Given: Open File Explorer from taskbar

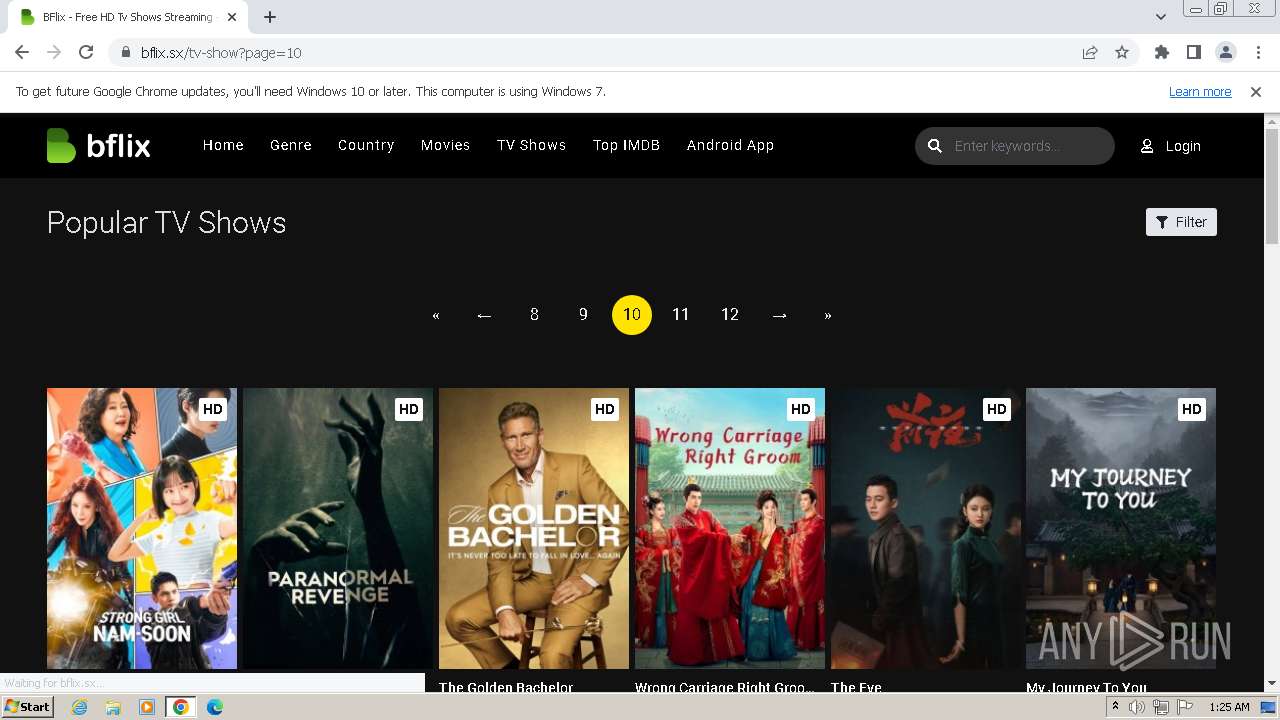Looking at the screenshot, I should click(x=113, y=707).
